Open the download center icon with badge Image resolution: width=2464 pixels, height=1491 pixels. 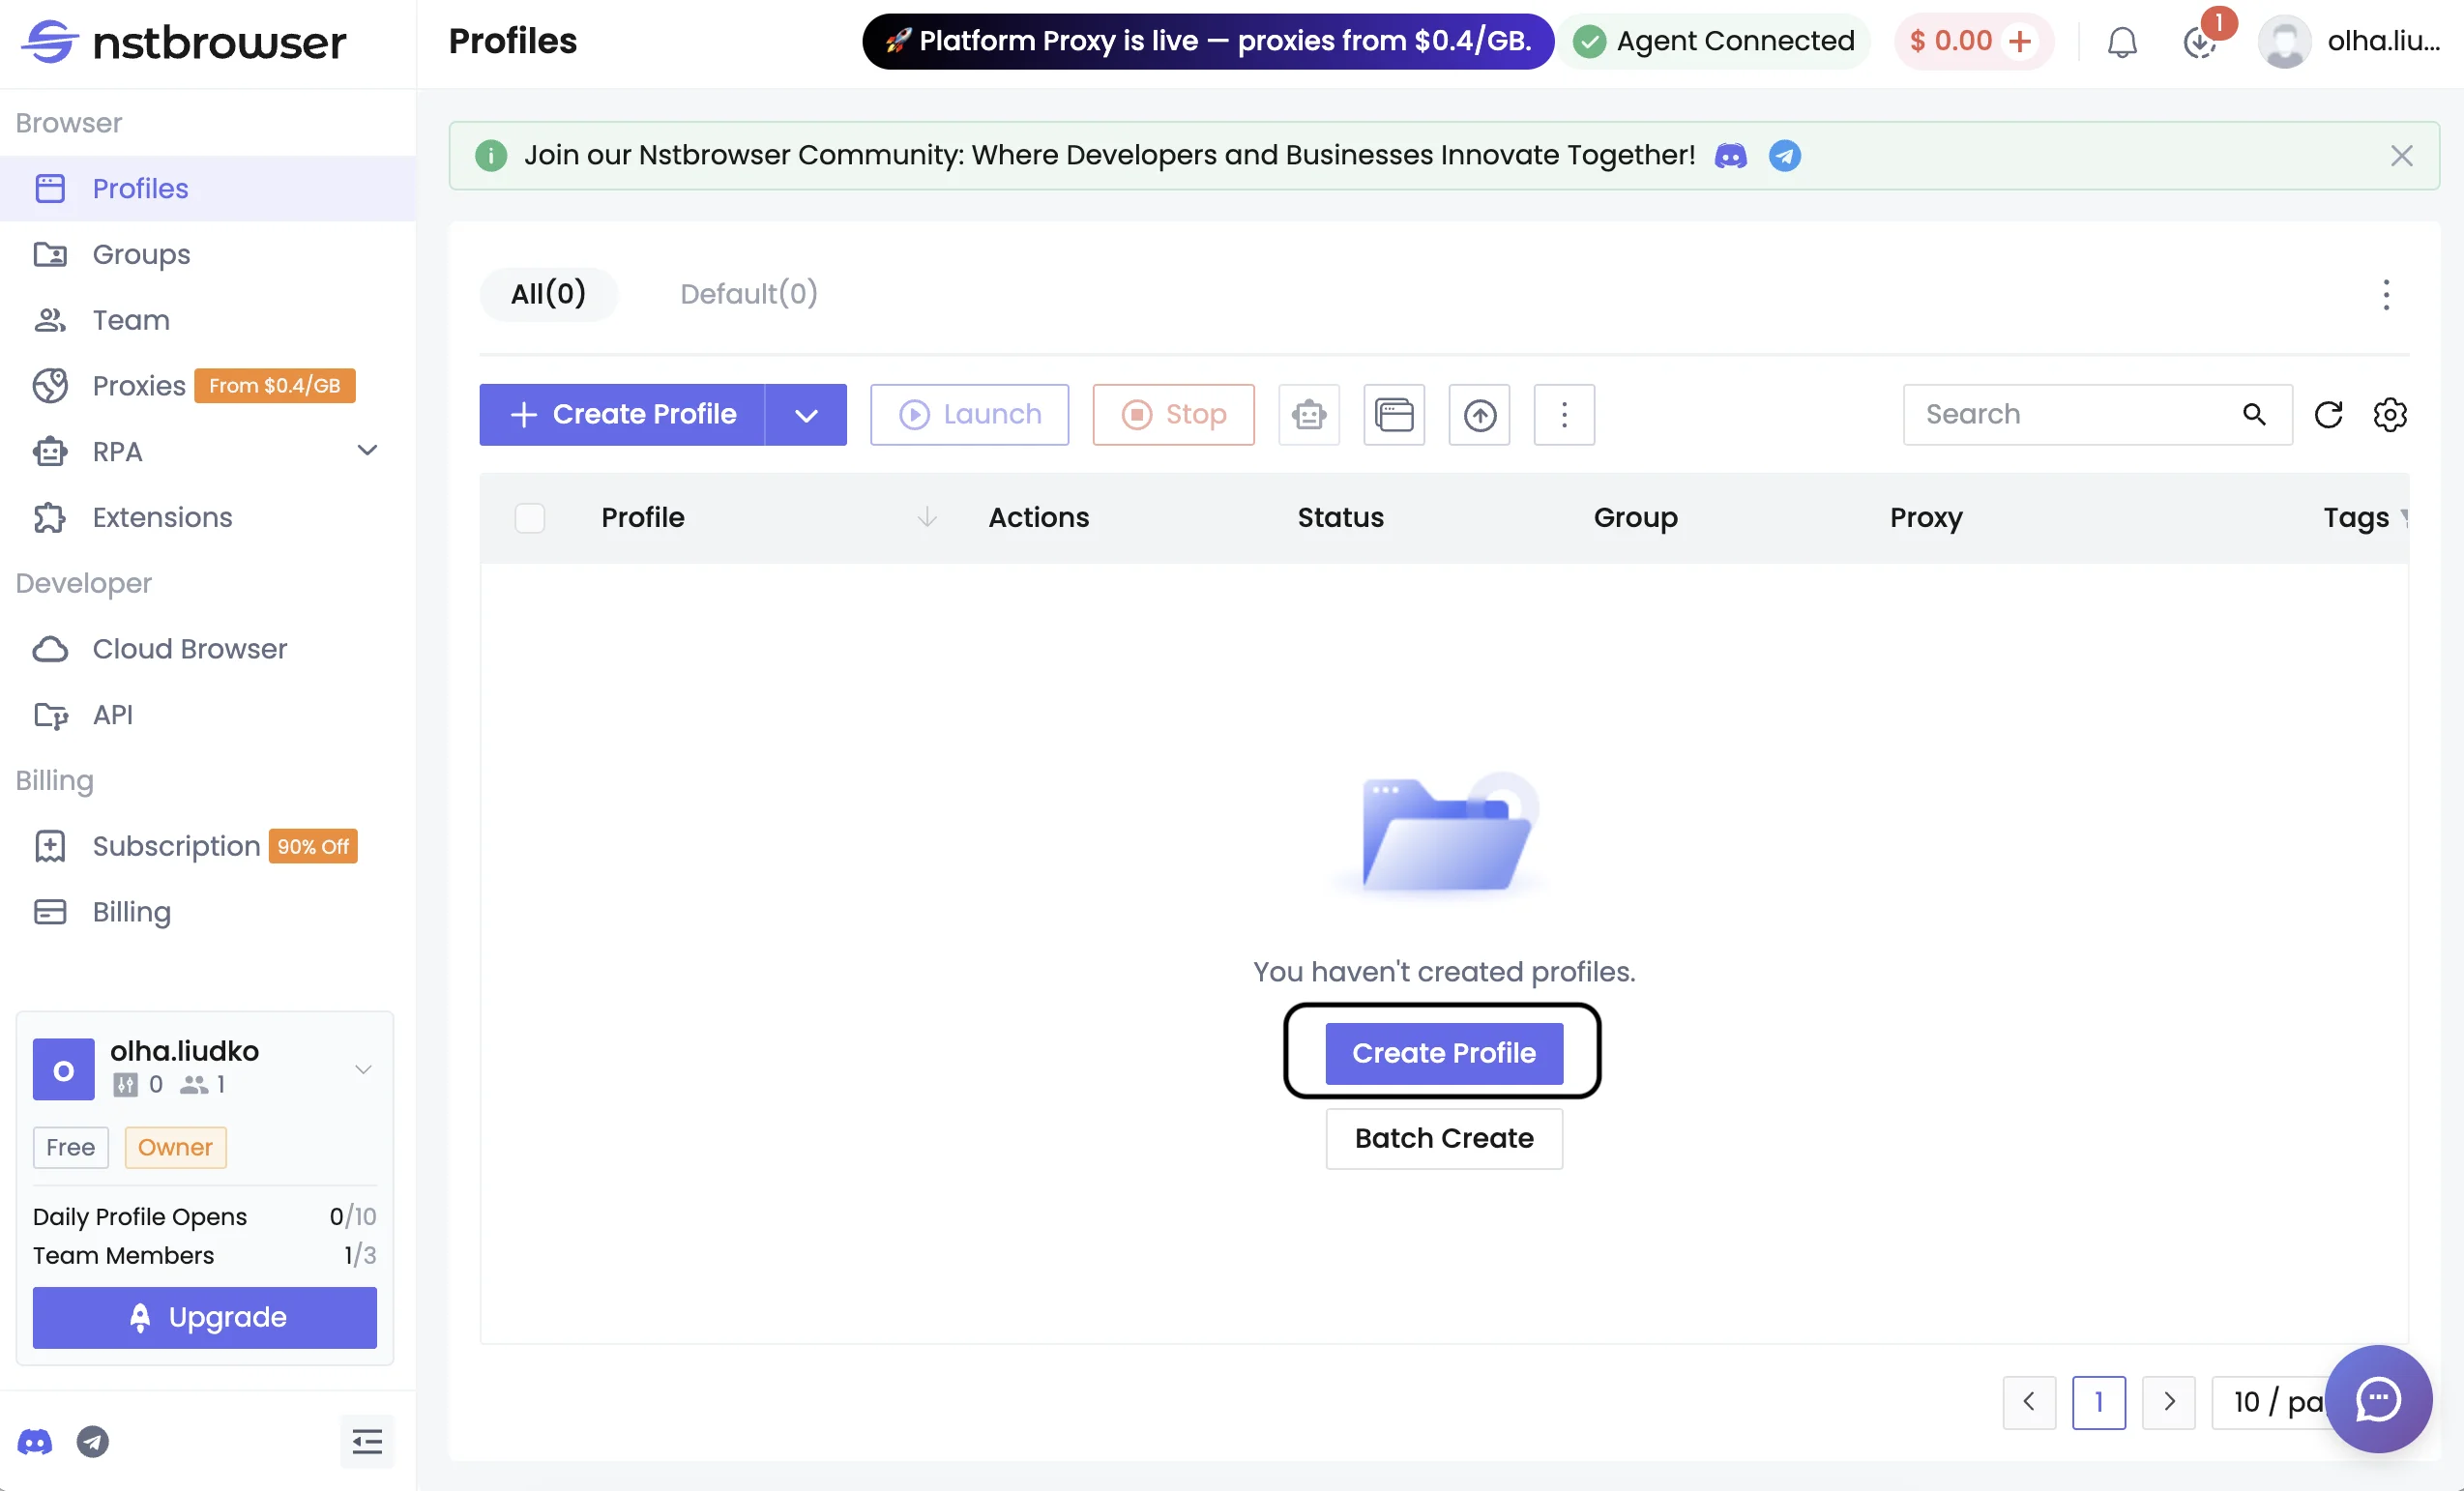click(2200, 41)
